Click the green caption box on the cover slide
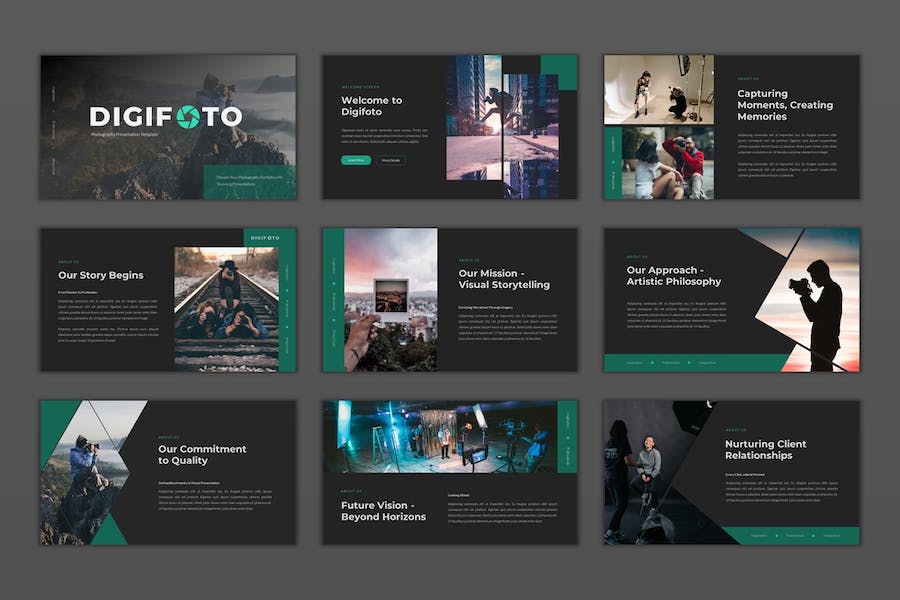Image resolution: width=900 pixels, height=600 pixels. coord(250,182)
